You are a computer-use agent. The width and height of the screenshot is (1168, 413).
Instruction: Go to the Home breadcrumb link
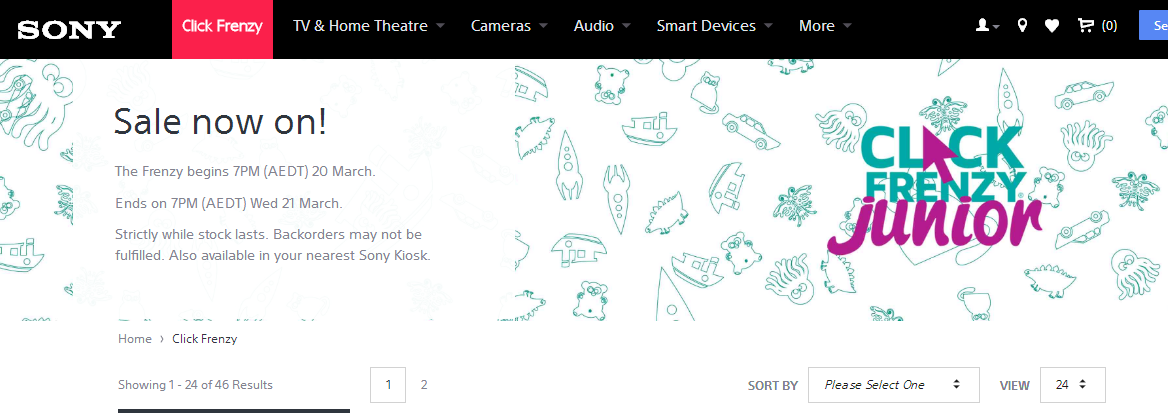135,338
